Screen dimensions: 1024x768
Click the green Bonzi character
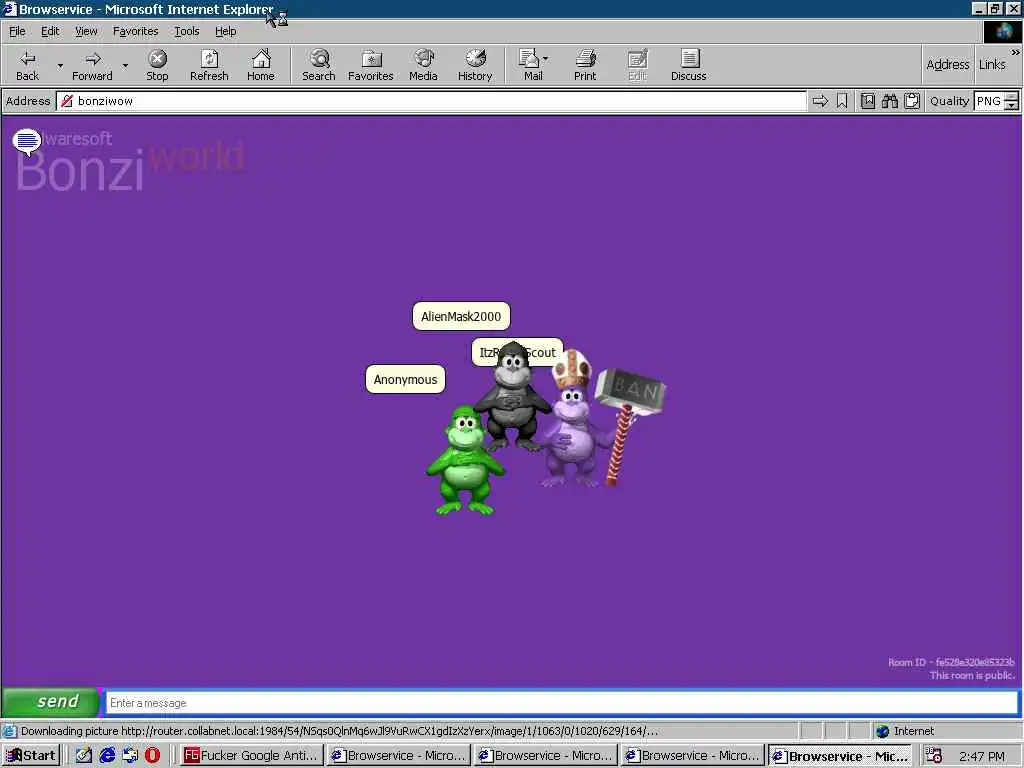tap(465, 460)
